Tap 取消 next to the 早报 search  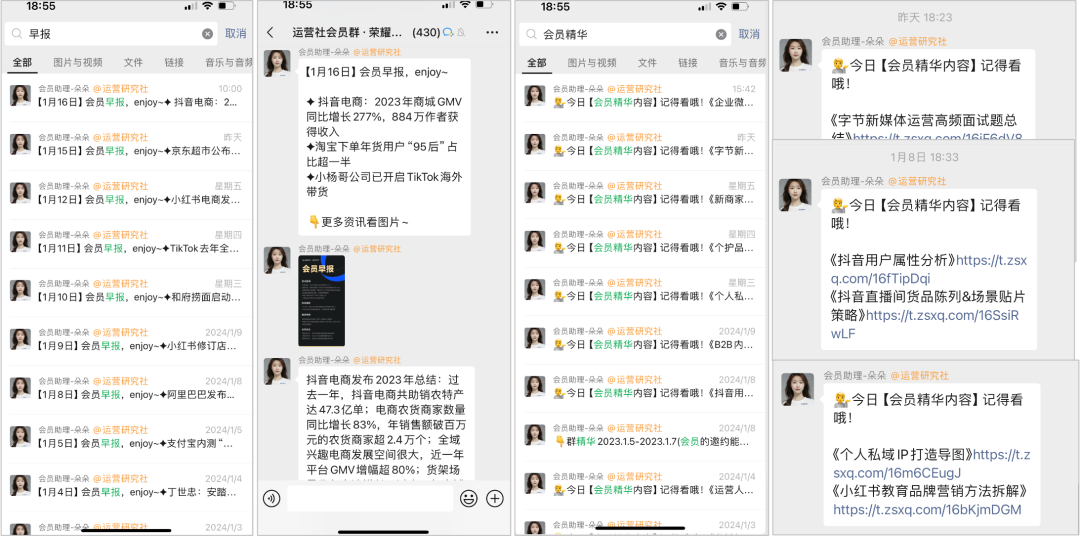pos(236,34)
